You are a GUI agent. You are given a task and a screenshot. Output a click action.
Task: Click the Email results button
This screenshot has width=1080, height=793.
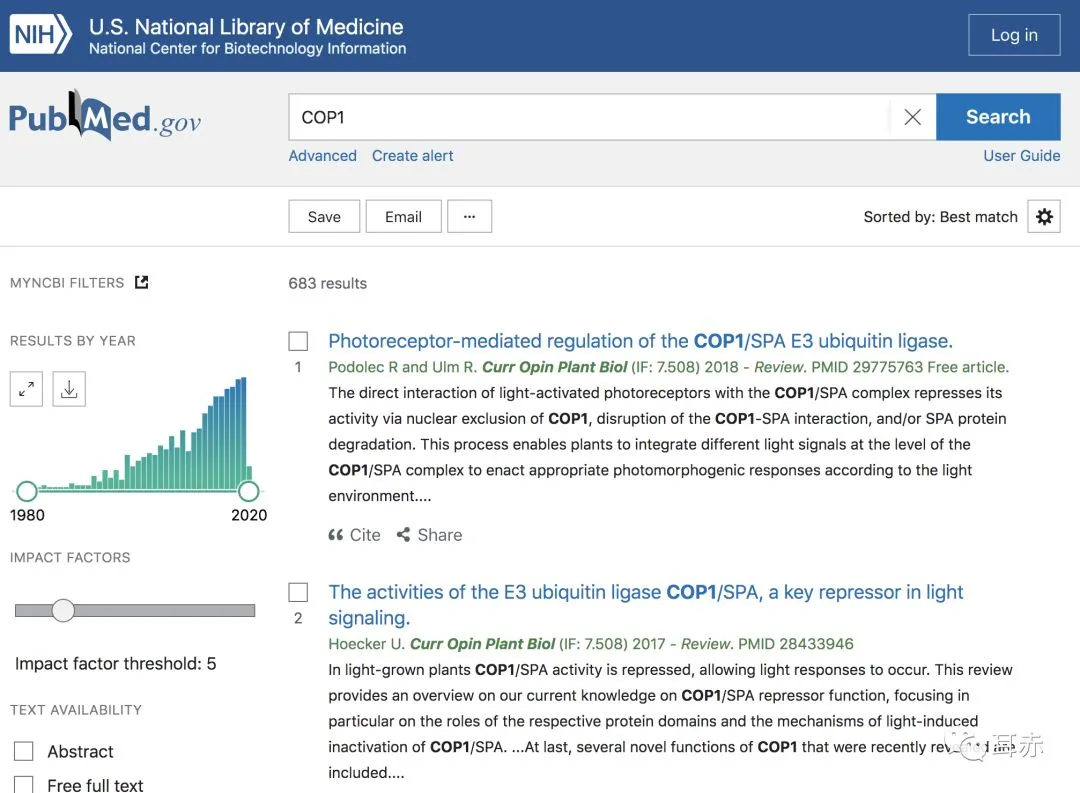tap(404, 217)
